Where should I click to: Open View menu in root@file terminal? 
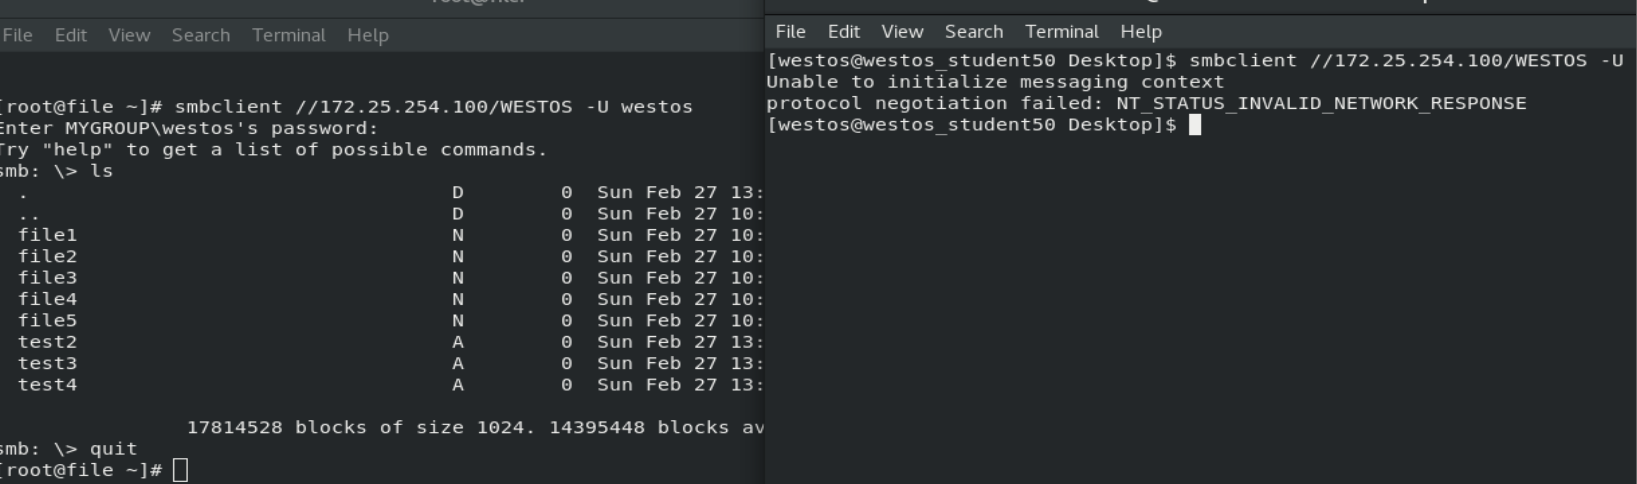point(129,35)
